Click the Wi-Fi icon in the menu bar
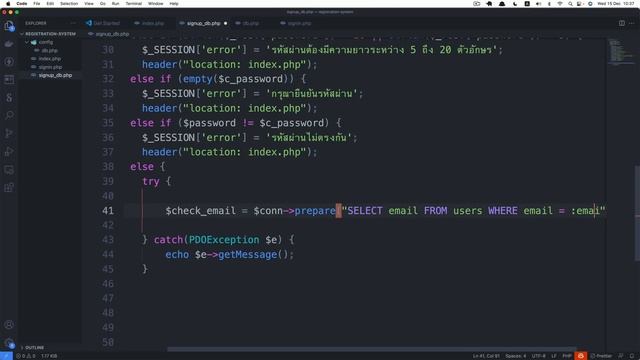The width and height of the screenshot is (640, 360). coord(560,4)
